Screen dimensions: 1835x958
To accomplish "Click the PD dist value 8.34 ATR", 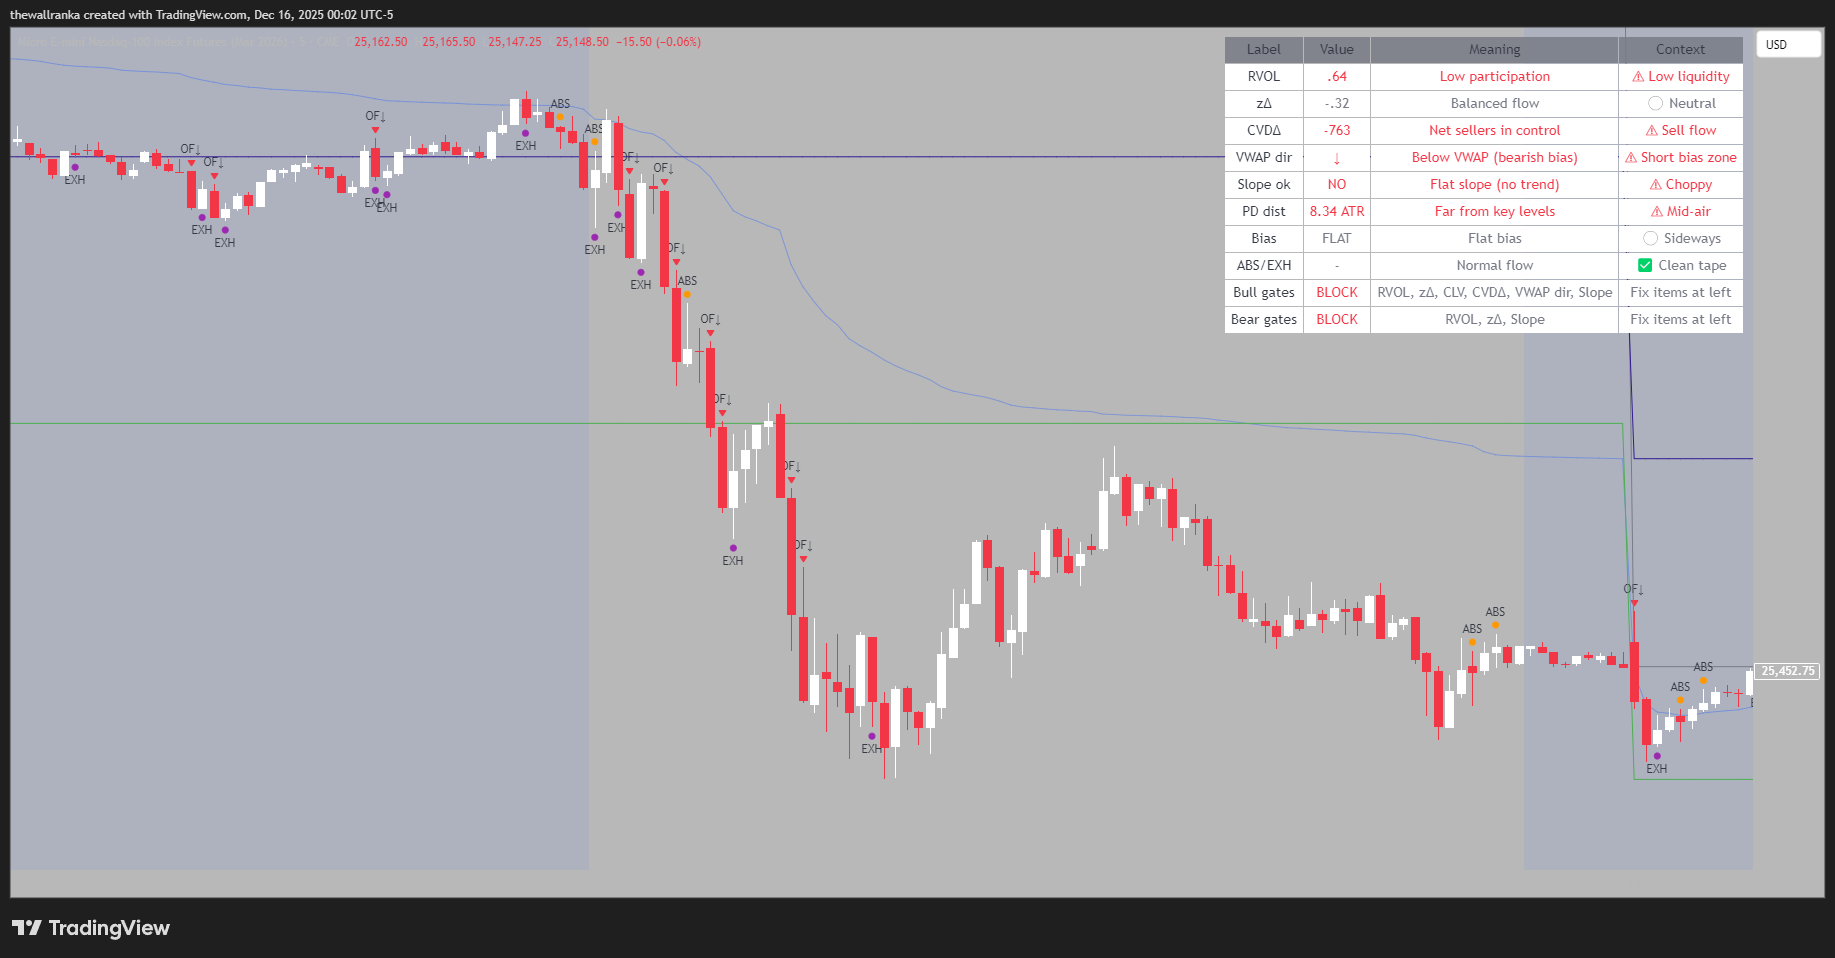I will click(1337, 211).
